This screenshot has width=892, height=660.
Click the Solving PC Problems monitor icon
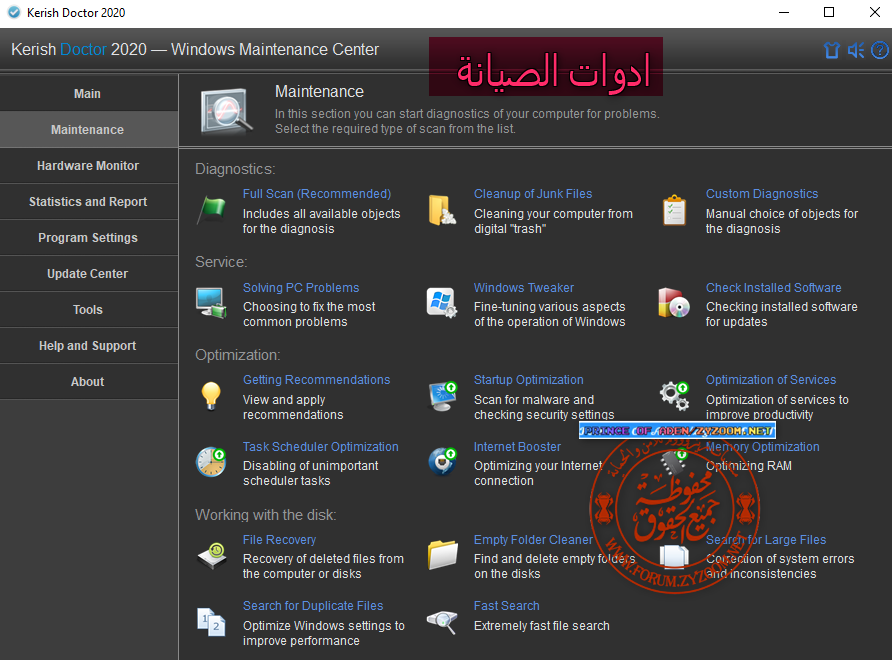(x=211, y=303)
